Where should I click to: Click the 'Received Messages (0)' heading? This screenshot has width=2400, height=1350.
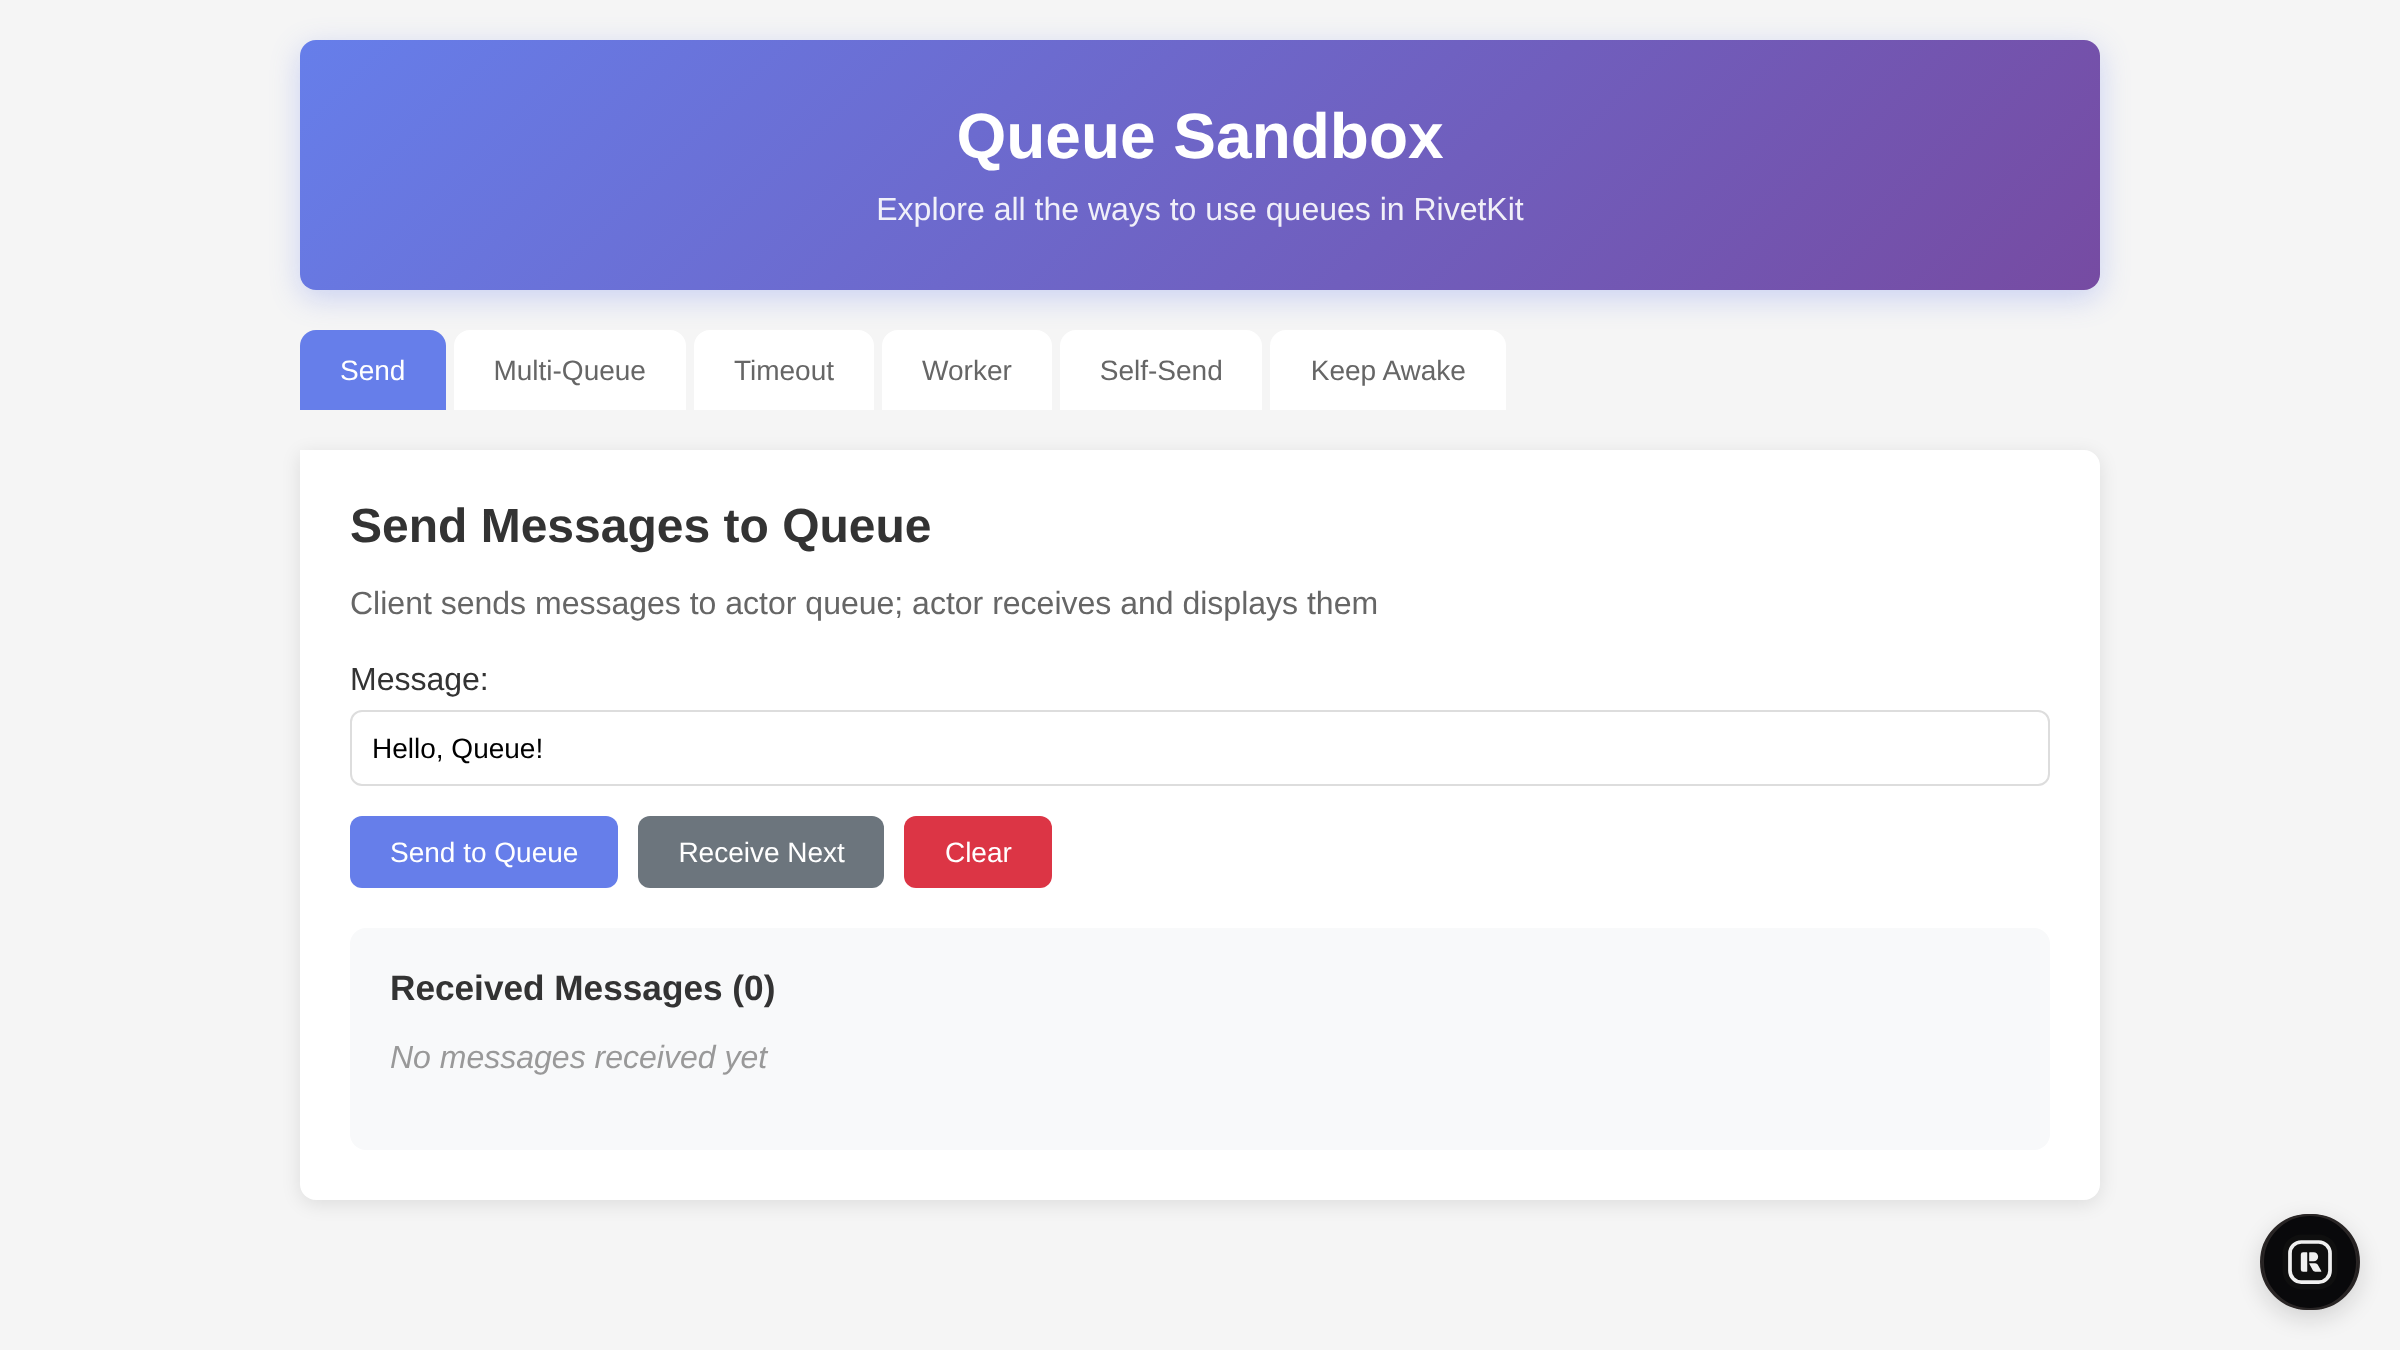(583, 988)
